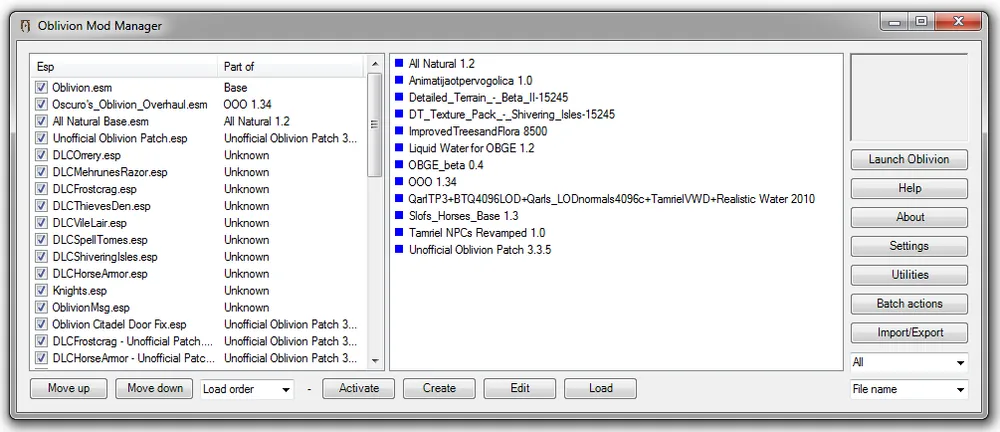Click the esp list scroll up arrow
The width and height of the screenshot is (1000, 432).
pos(375,63)
